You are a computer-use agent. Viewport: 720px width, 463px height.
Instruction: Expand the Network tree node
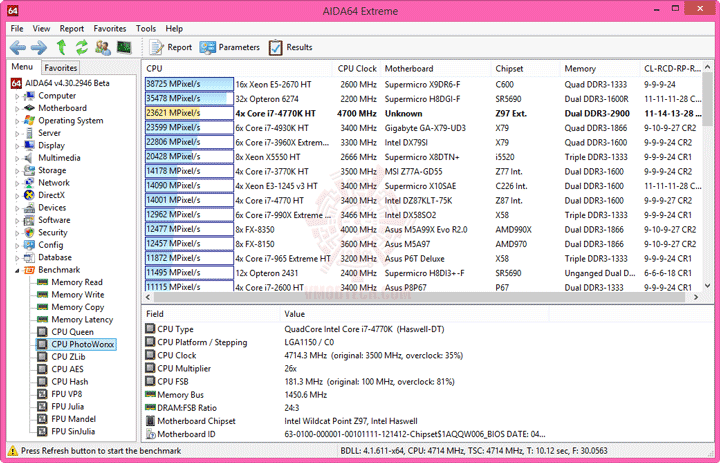pyautogui.click(x=17, y=183)
